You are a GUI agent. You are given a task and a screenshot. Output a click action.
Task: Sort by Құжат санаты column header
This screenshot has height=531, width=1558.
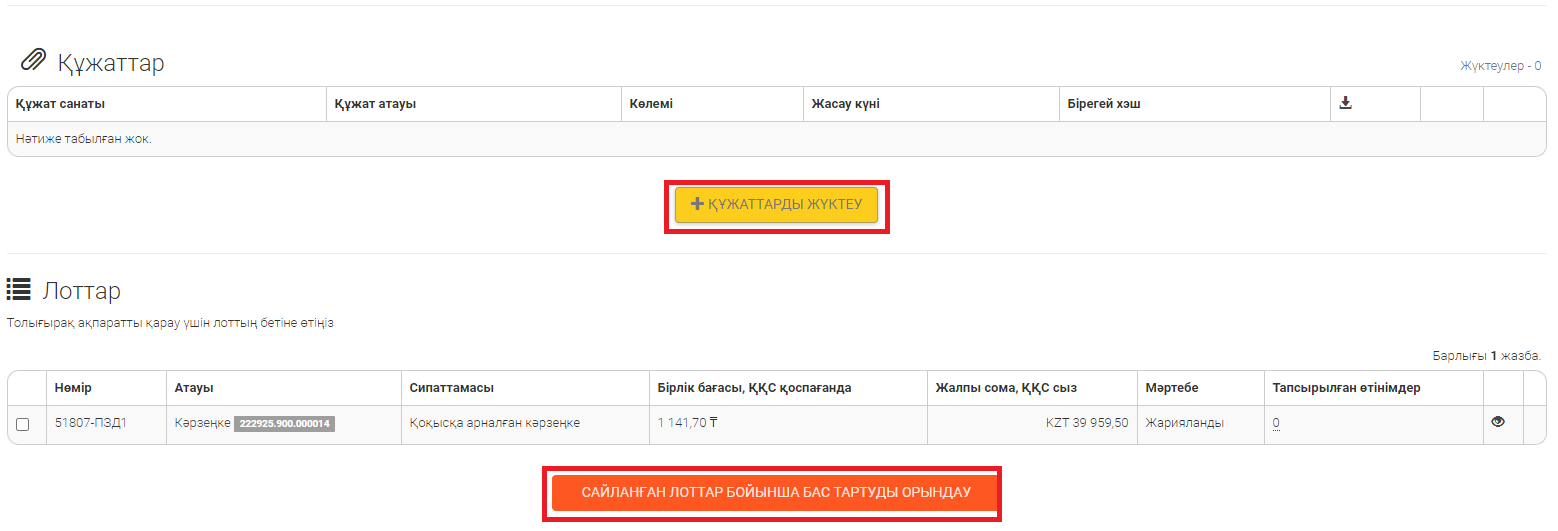pos(60,104)
